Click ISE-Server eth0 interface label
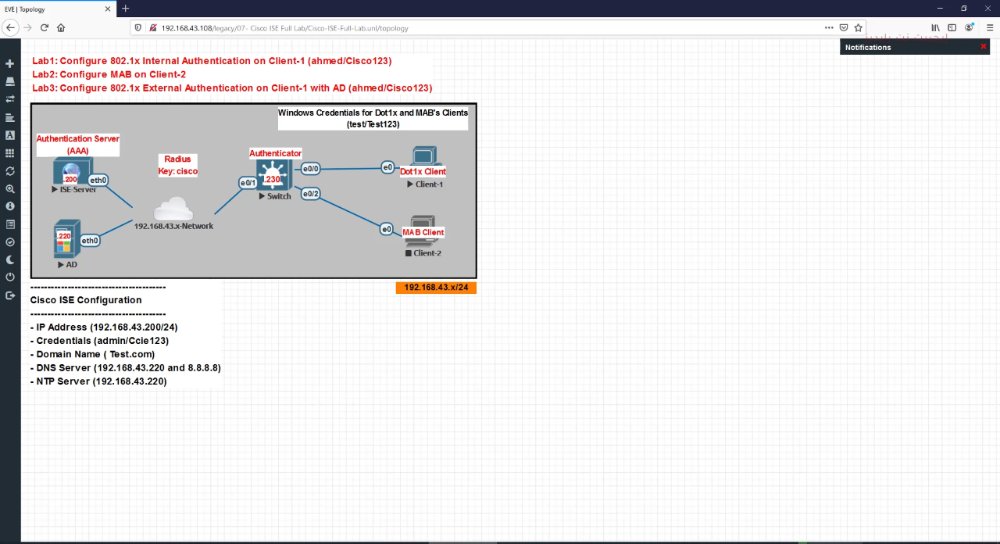Viewport: 1000px width, 544px height. 98,180
